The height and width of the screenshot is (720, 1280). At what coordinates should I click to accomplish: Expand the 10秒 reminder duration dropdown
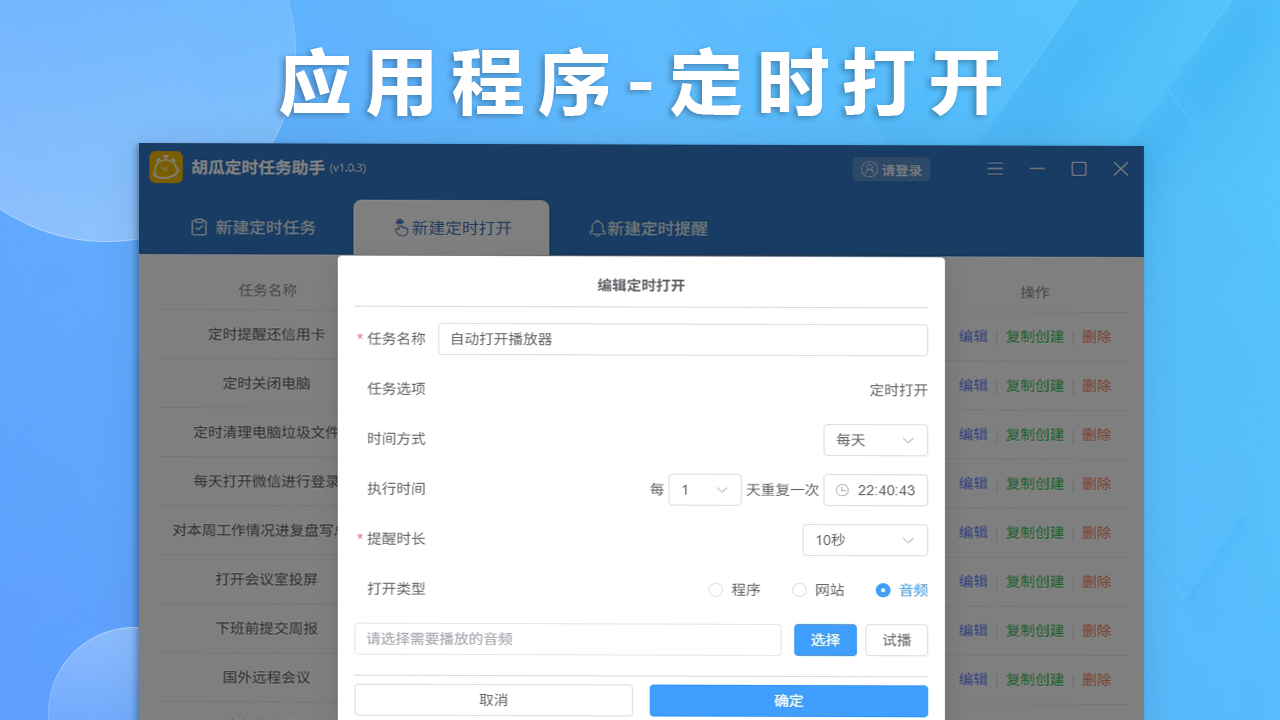pos(866,540)
